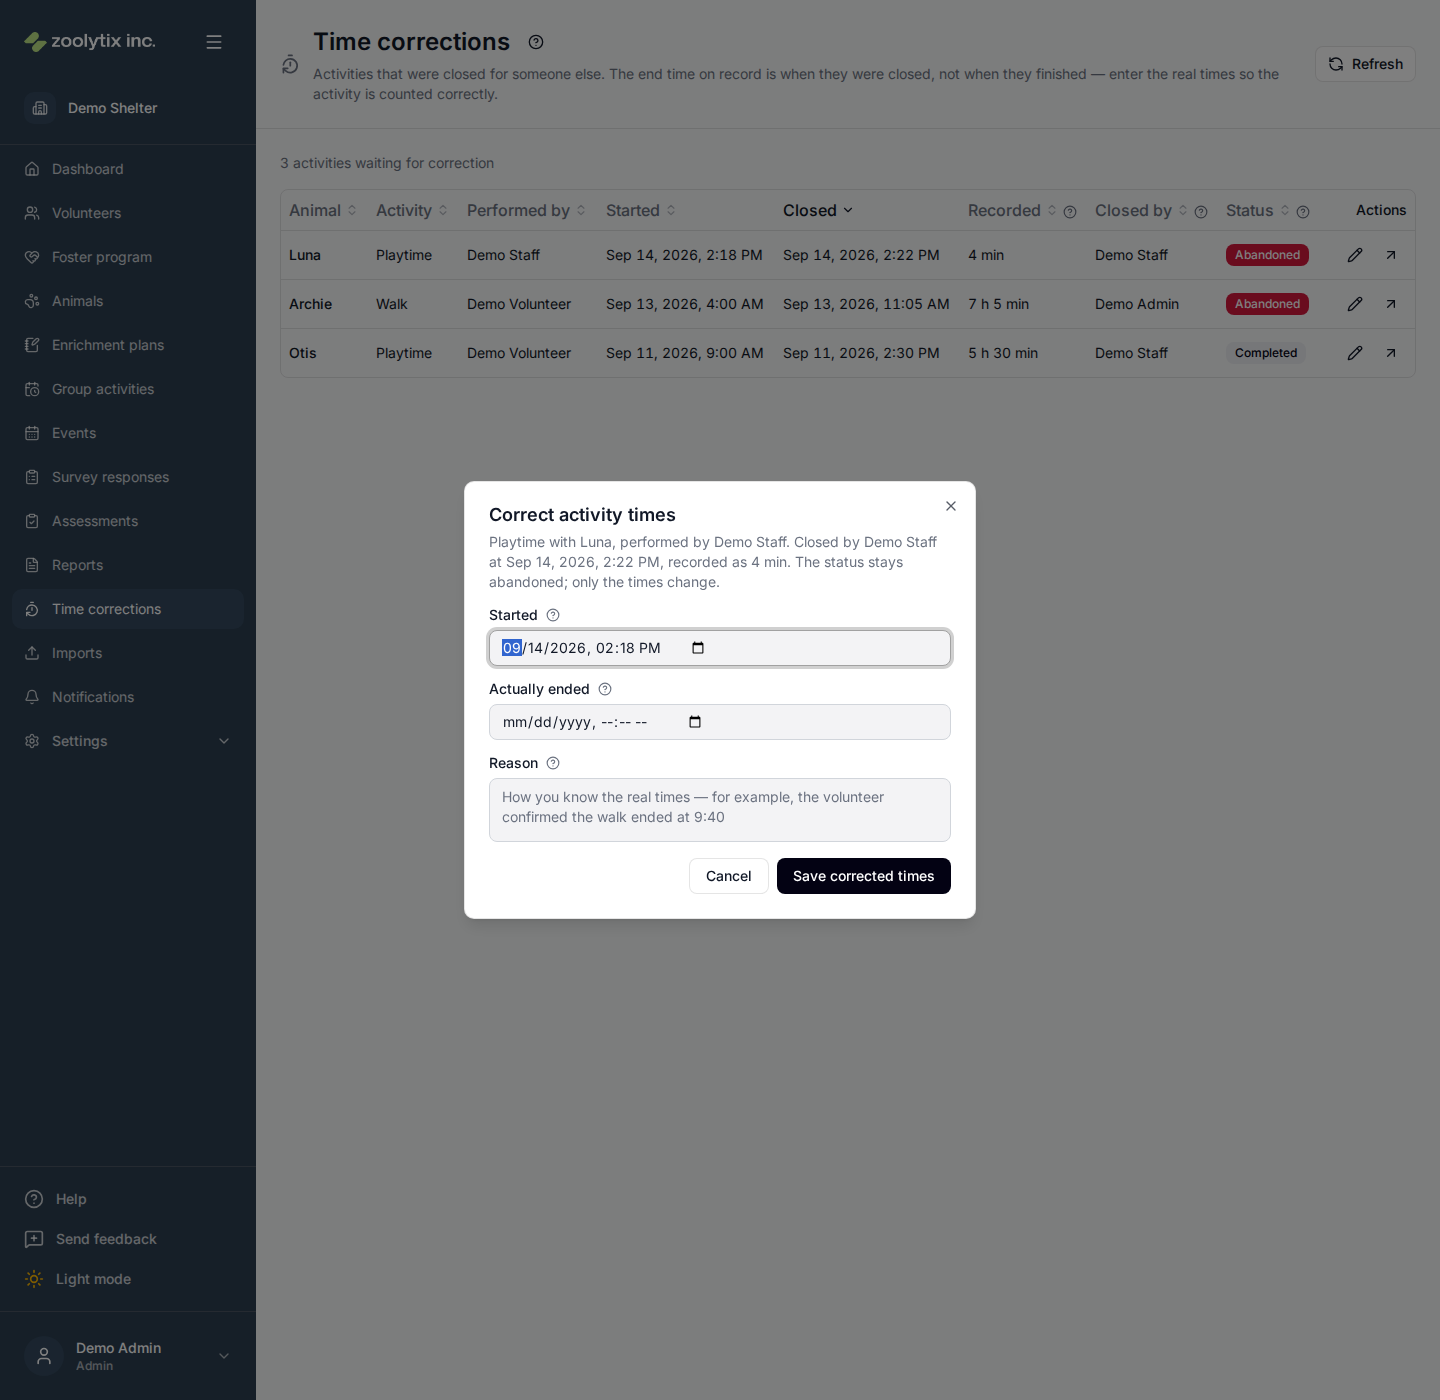
Task: Sort table by Animal column
Action: 322,210
